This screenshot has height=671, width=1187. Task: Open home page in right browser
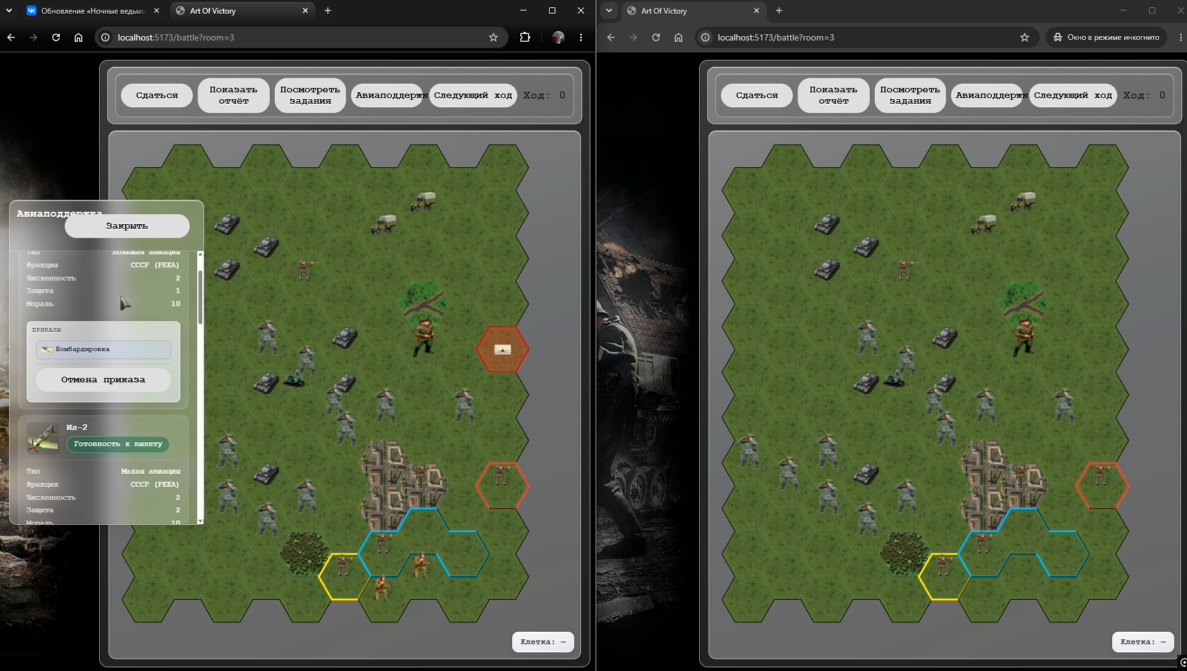coord(678,37)
